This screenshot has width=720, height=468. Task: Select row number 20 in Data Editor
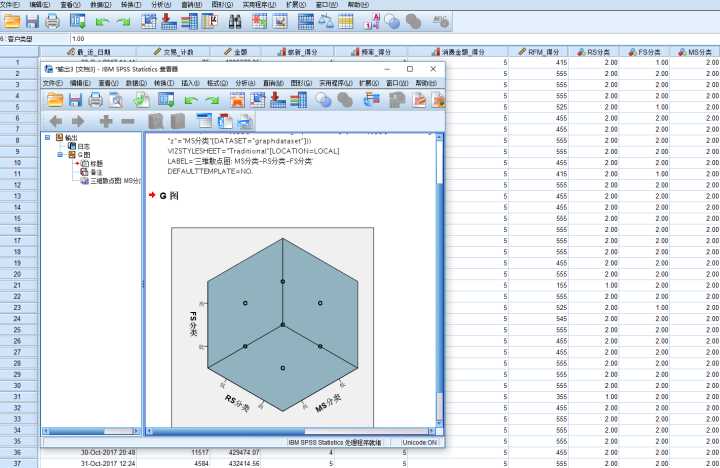[x=17, y=274]
